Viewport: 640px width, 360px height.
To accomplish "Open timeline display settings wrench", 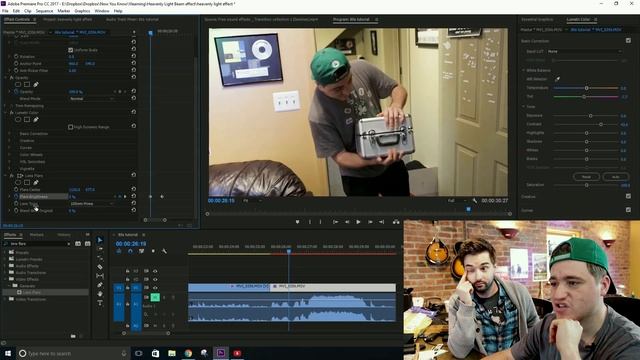I will pyautogui.click(x=164, y=251).
